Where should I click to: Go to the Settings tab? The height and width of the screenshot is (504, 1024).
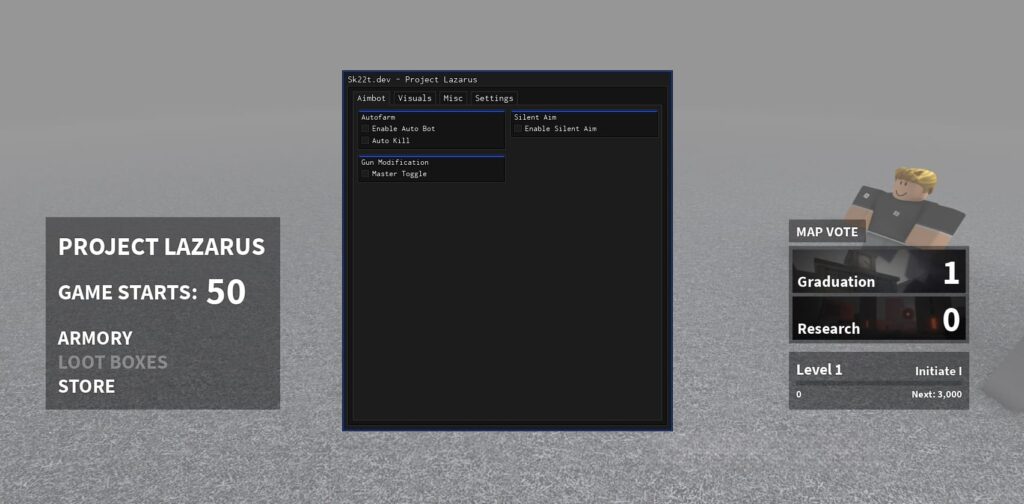pos(494,98)
